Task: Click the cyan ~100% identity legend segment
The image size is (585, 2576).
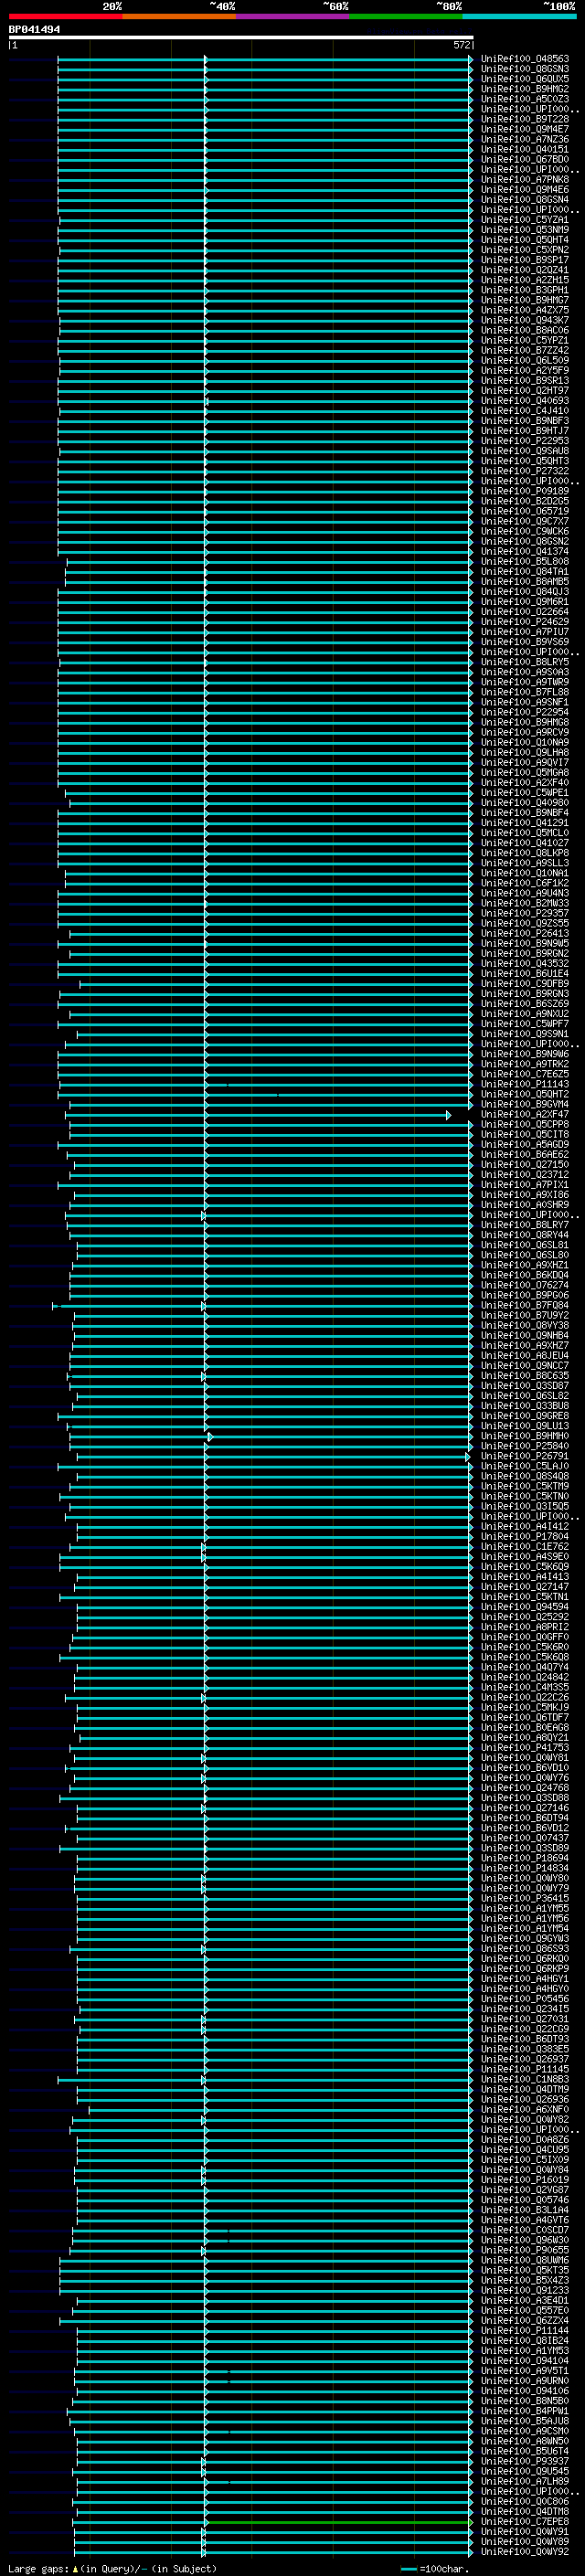Action: (x=520, y=16)
